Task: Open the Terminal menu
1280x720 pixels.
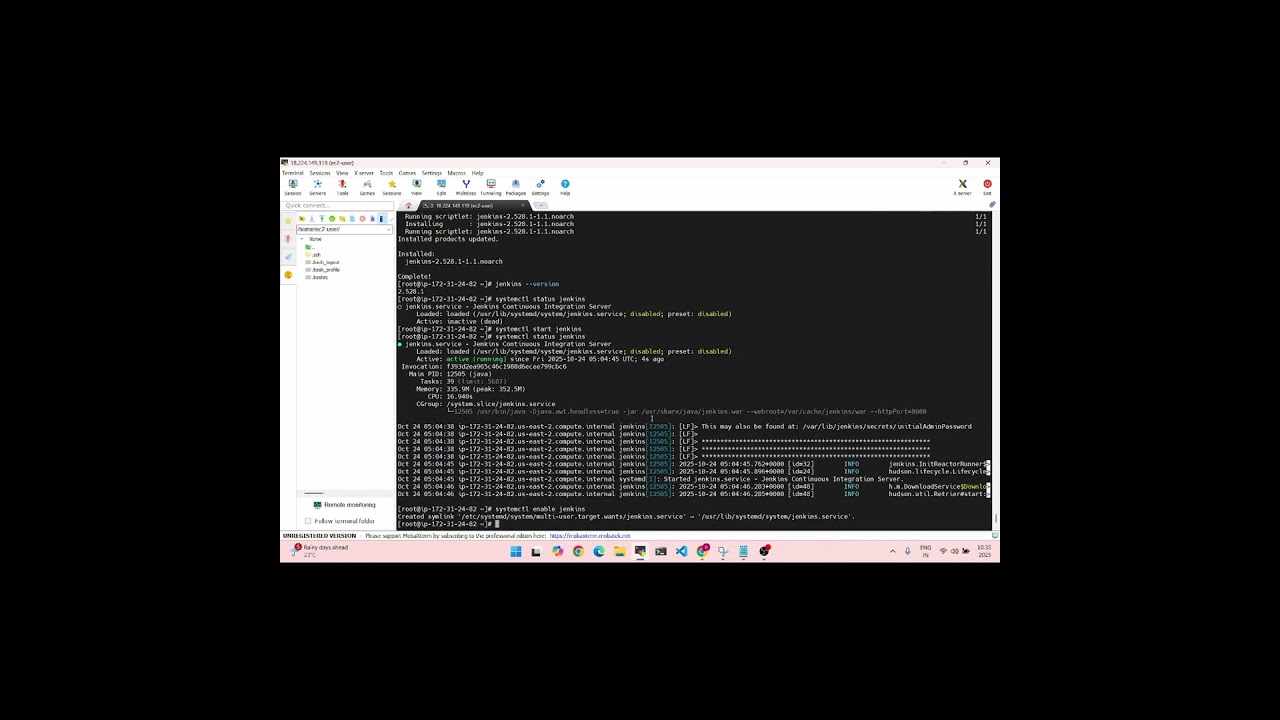Action: click(x=292, y=173)
